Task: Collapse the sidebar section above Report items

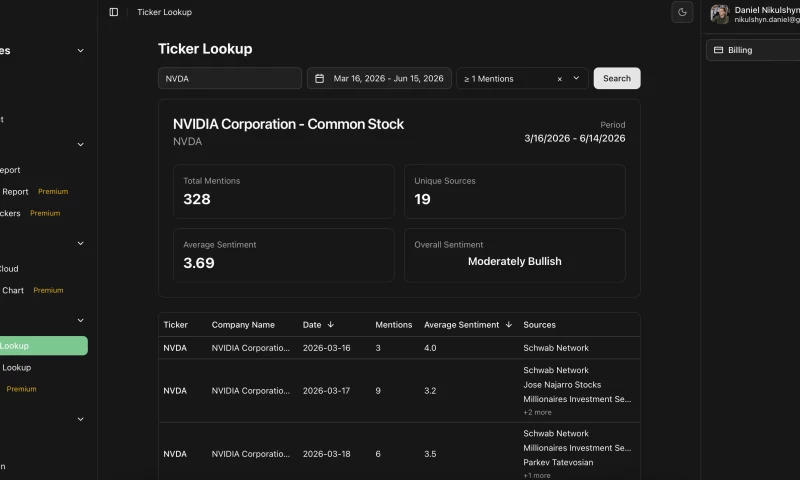Action: click(x=81, y=144)
